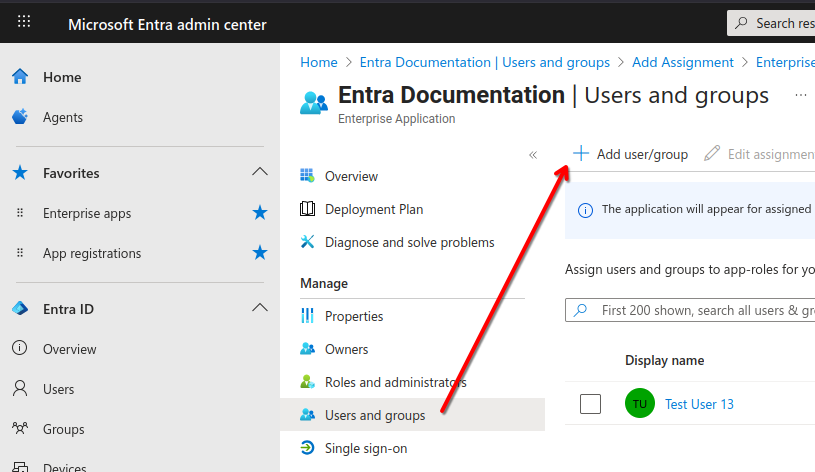Screen dimensions: 815x472
Task: Click the Edit assignment button
Action: [759, 154]
